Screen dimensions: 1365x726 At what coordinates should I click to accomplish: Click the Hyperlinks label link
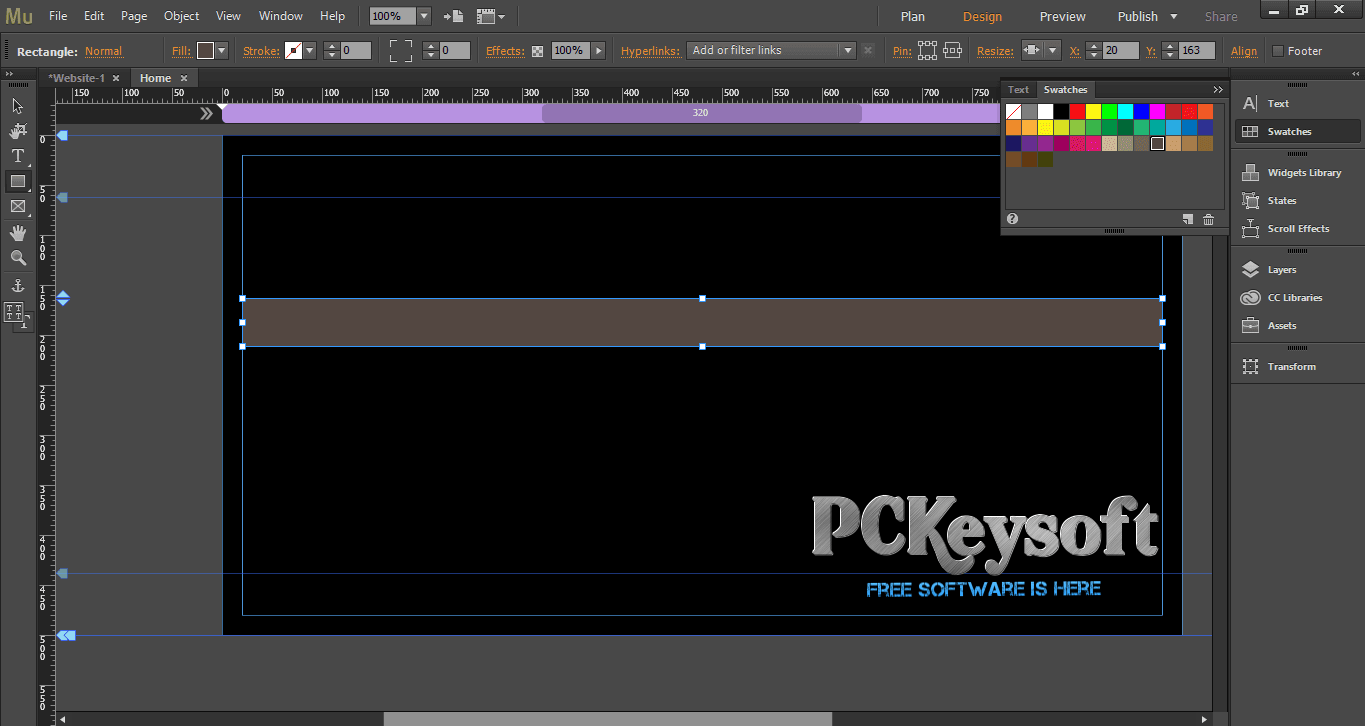click(x=650, y=51)
